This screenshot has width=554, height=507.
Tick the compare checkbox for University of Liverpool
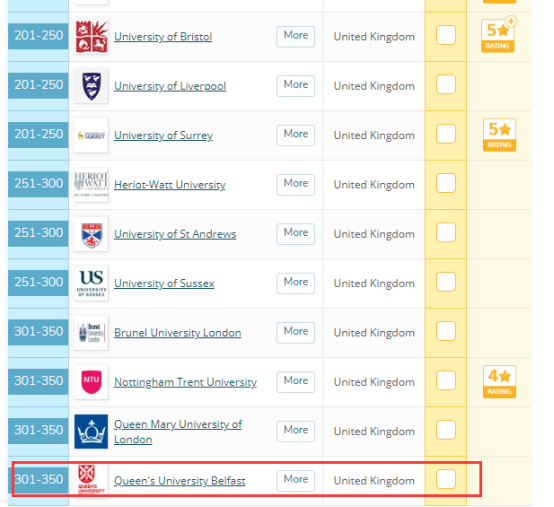446,84
